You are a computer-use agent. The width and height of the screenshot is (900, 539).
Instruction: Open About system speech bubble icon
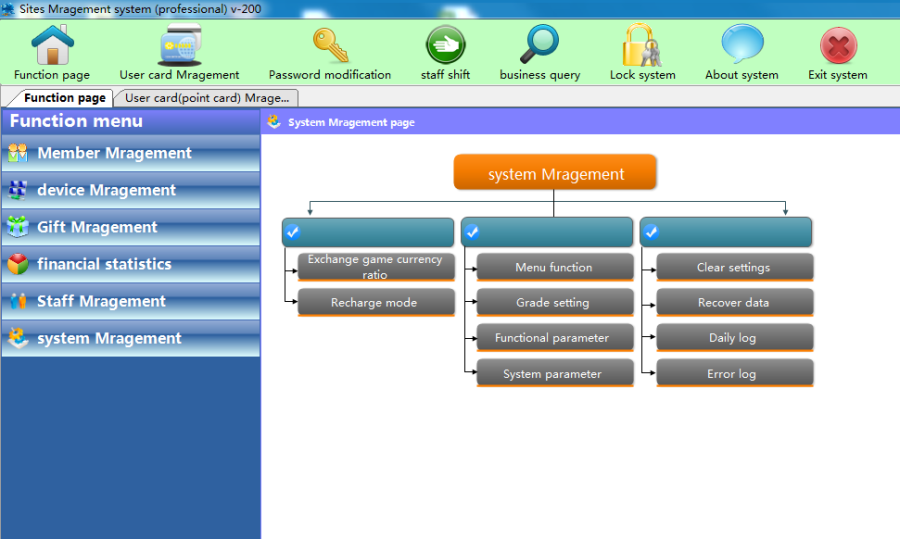pyautogui.click(x=742, y=44)
